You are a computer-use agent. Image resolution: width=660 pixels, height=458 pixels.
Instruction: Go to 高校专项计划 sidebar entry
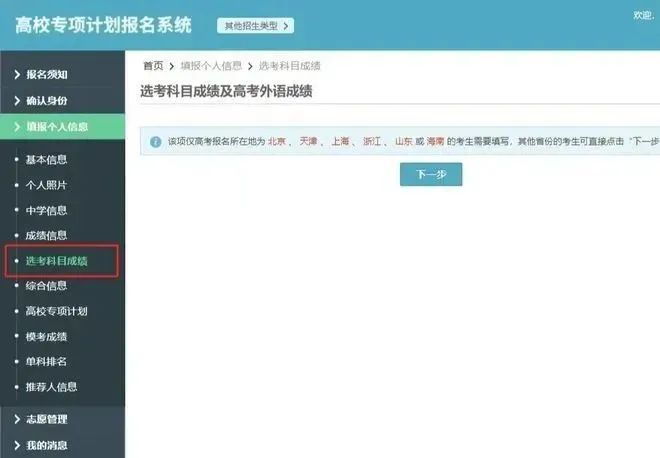click(56, 311)
